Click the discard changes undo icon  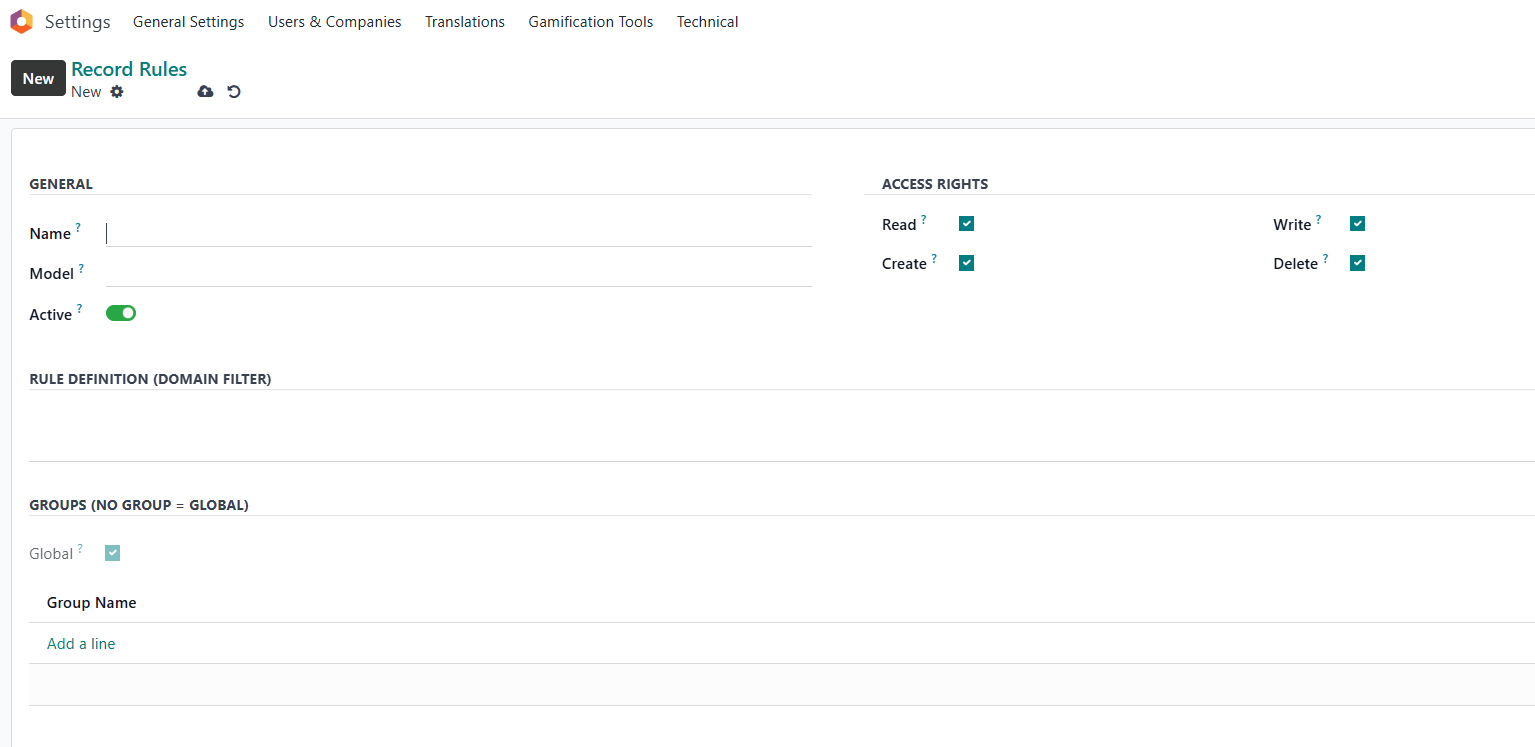234,92
